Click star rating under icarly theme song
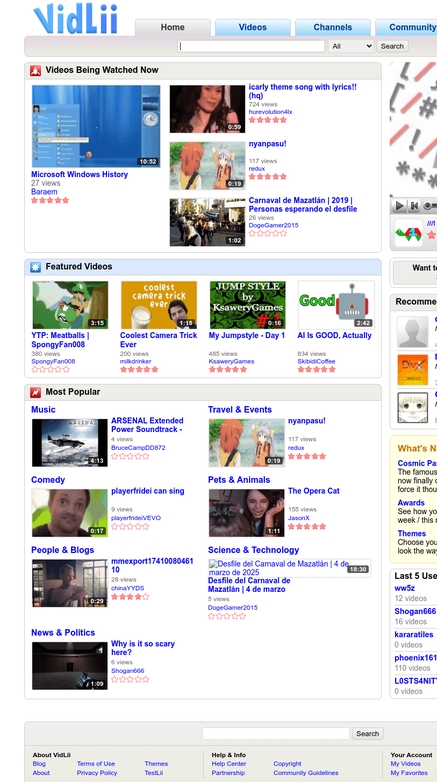Screen dimensions: 437x782 268,120
